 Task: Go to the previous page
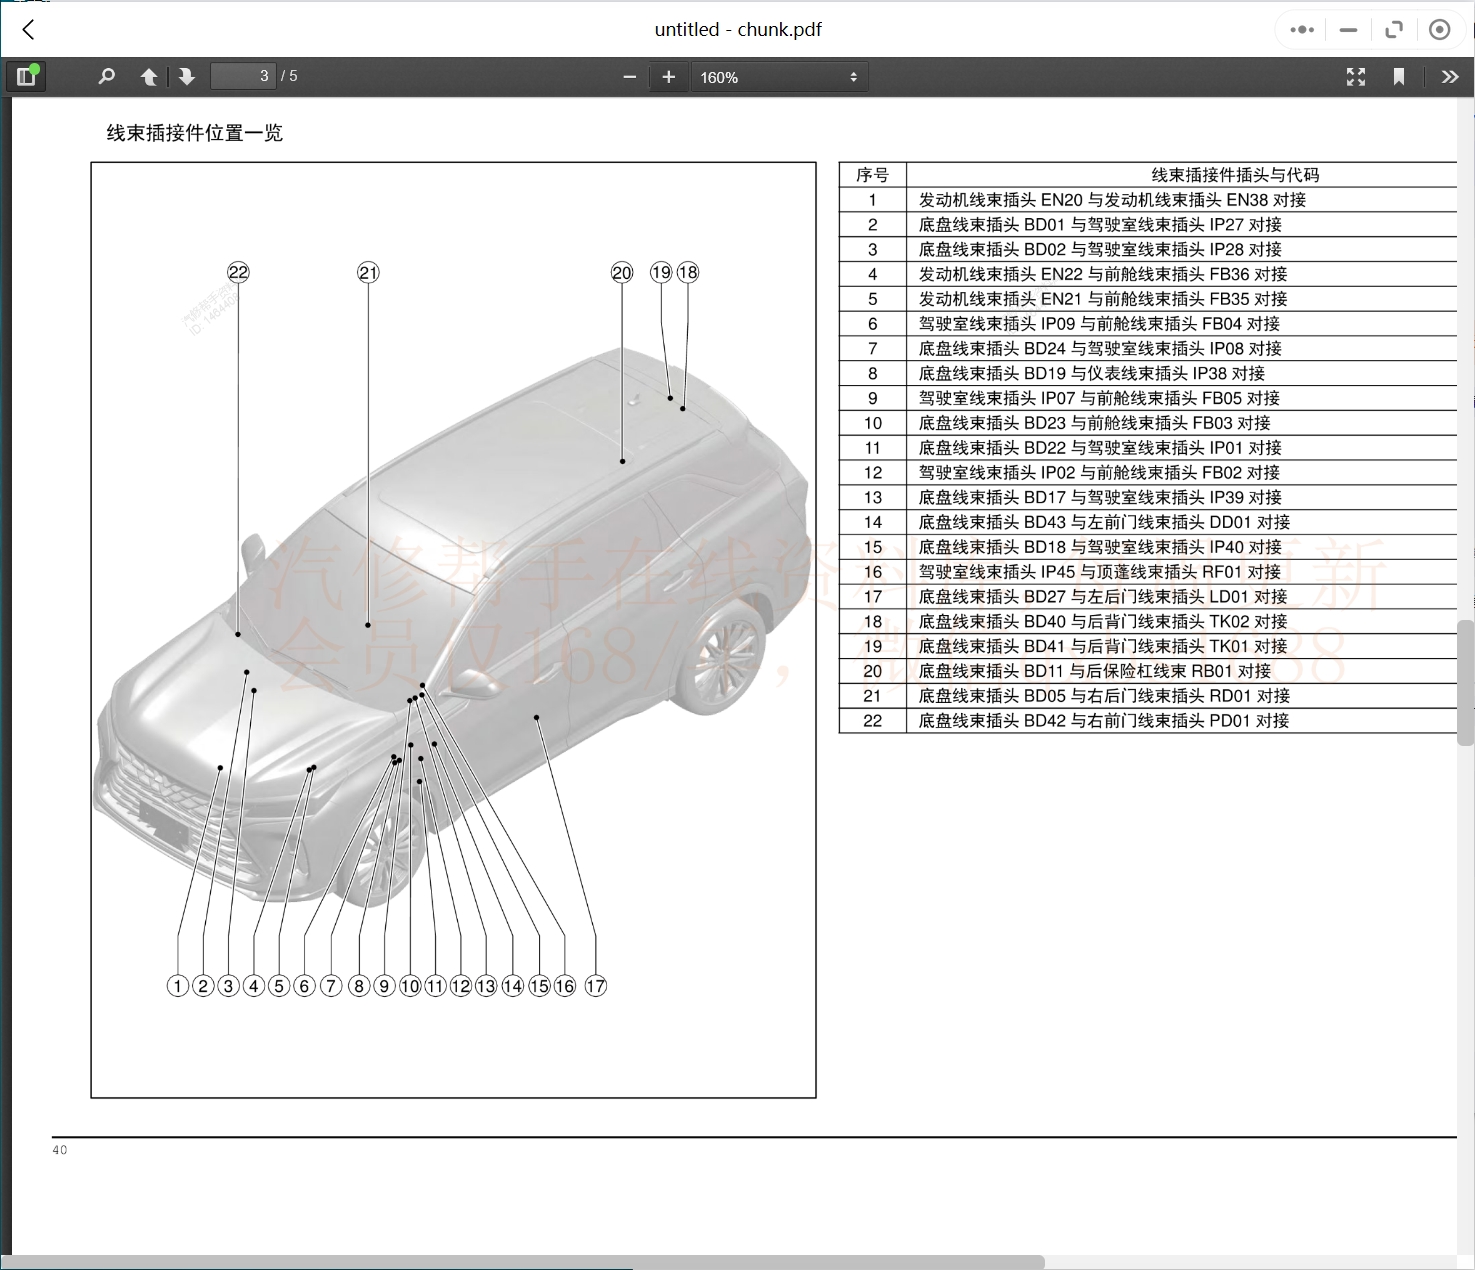pyautogui.click(x=149, y=77)
